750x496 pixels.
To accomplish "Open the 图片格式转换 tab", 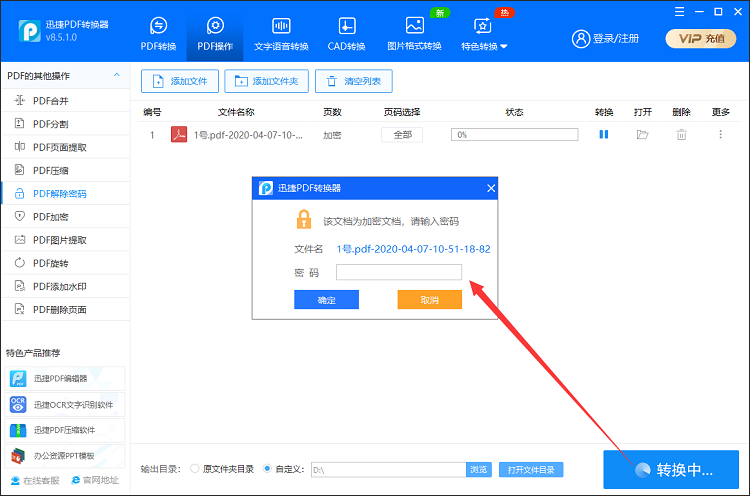I will (414, 34).
